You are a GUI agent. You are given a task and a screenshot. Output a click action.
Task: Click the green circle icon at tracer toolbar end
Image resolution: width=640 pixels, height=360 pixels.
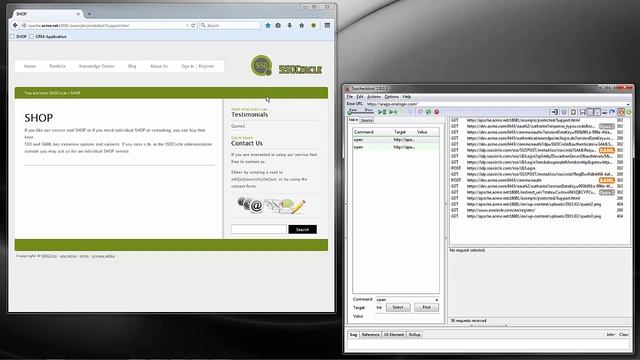[x=629, y=112]
